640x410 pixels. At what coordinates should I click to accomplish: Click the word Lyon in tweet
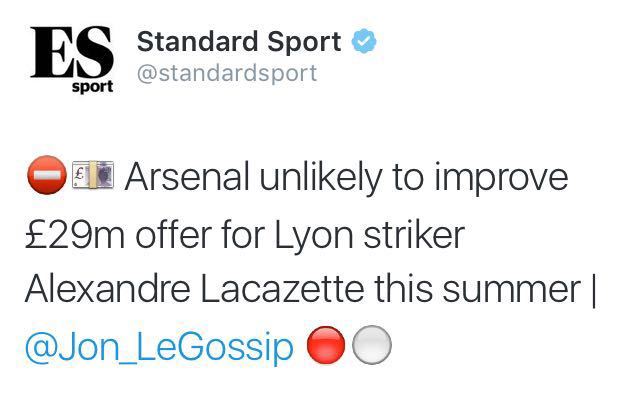click(x=313, y=236)
